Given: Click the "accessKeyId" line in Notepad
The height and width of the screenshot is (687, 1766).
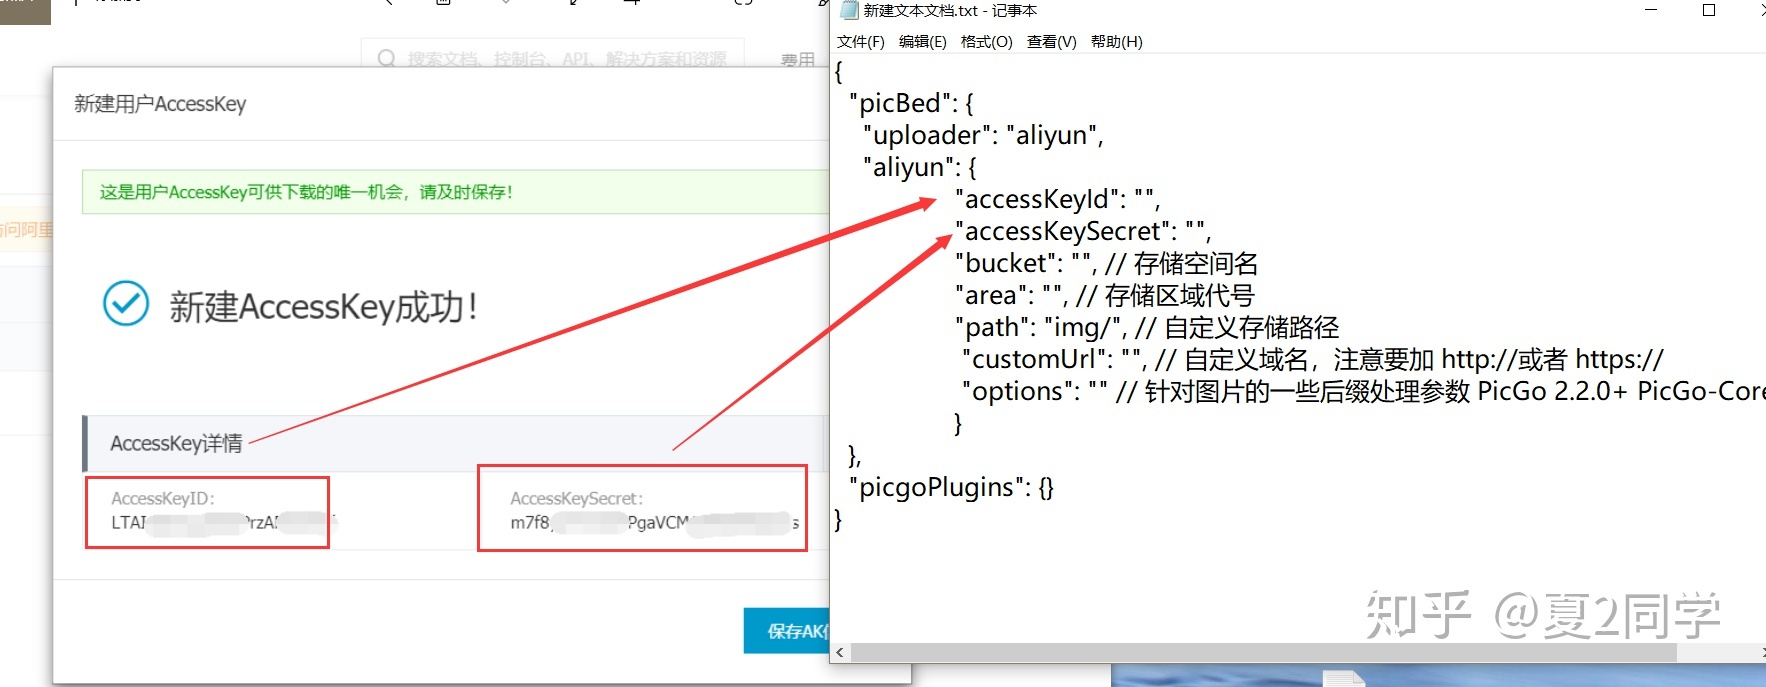Looking at the screenshot, I should (1056, 199).
